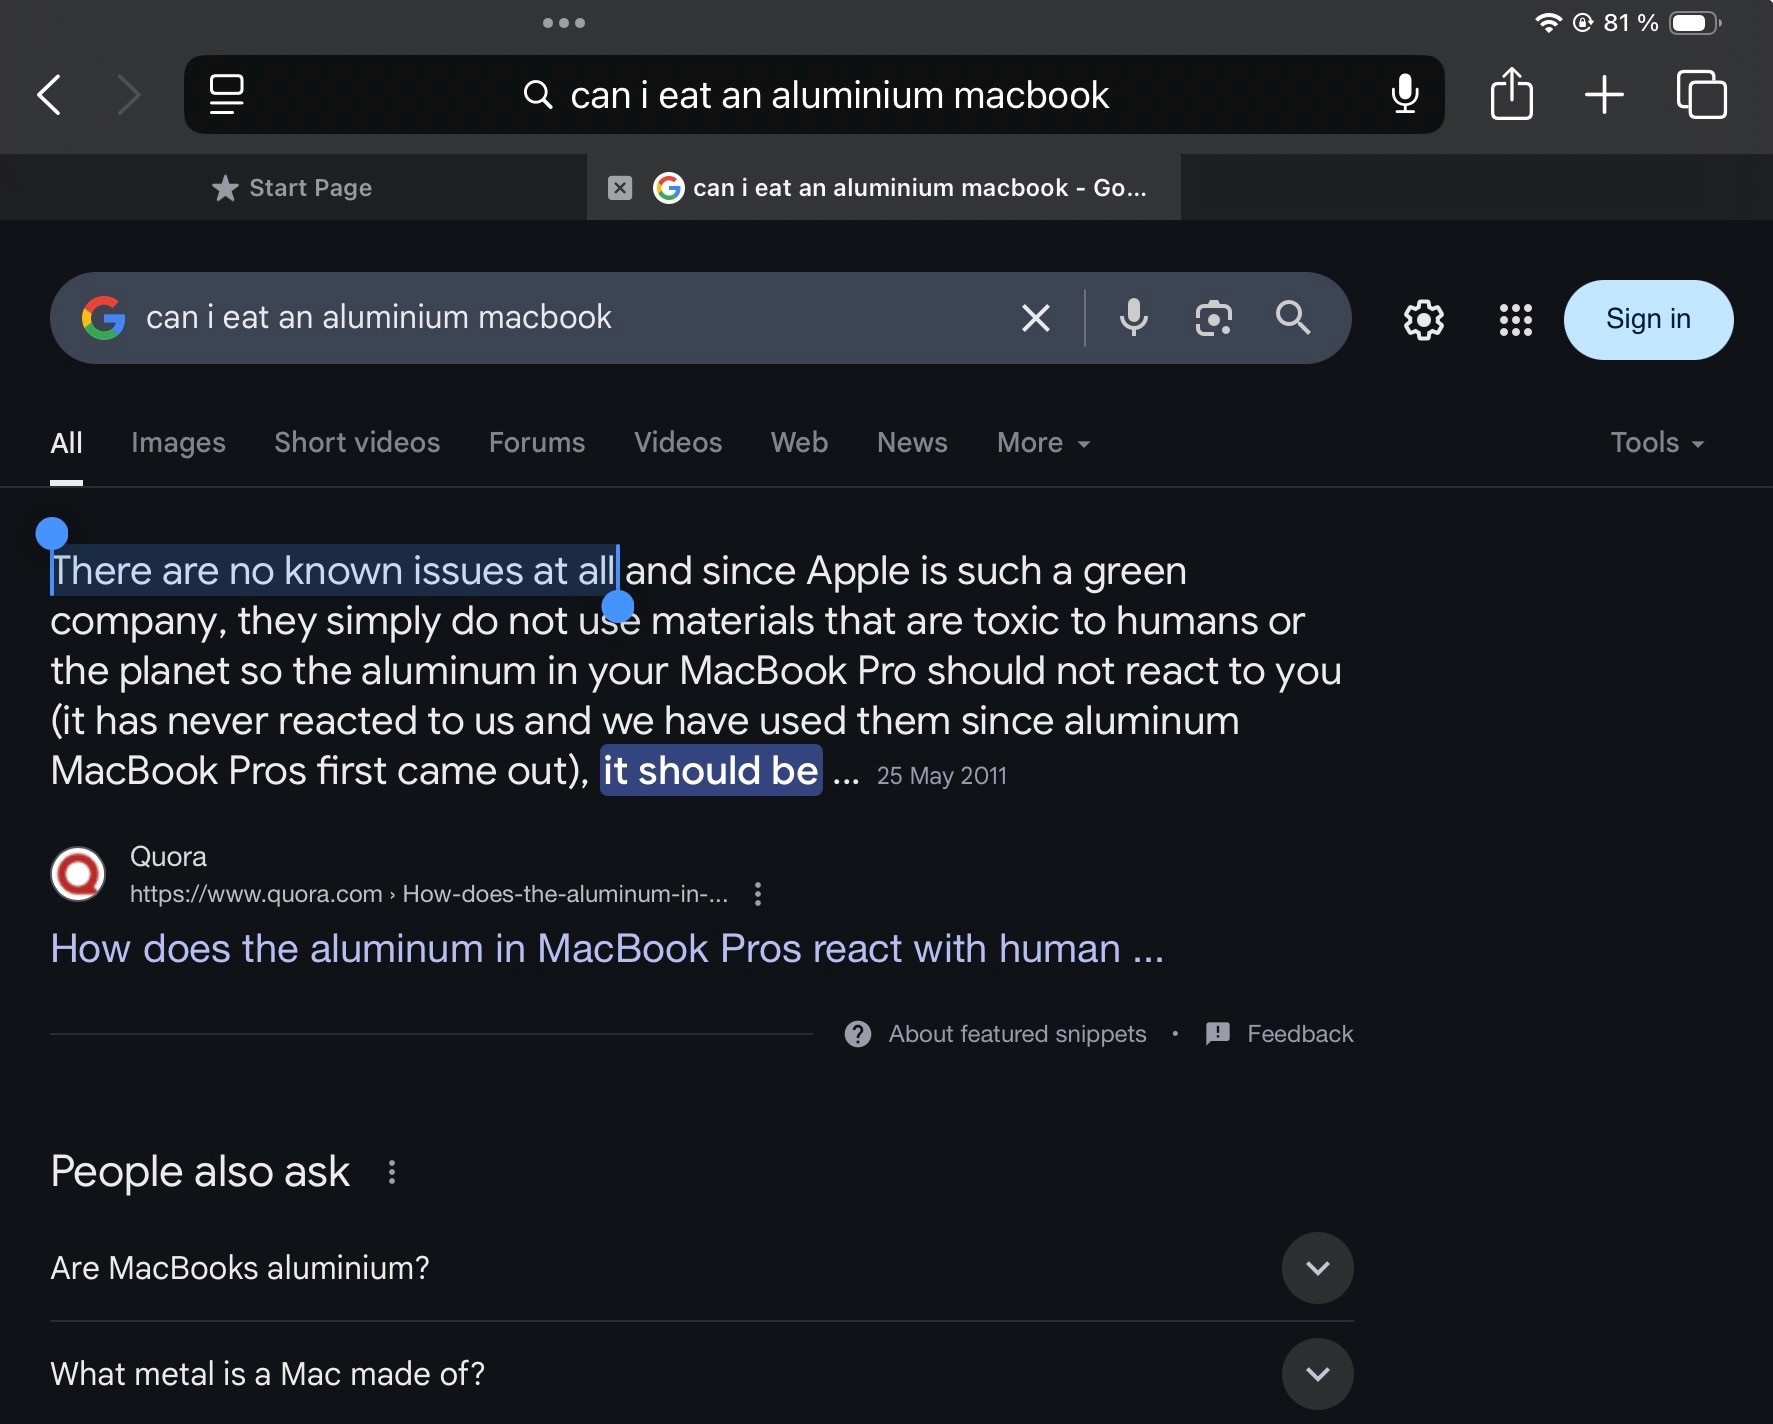Screen dimensions: 1773x1424
Task: Search by voice in Google box
Action: pyautogui.click(x=1133, y=318)
